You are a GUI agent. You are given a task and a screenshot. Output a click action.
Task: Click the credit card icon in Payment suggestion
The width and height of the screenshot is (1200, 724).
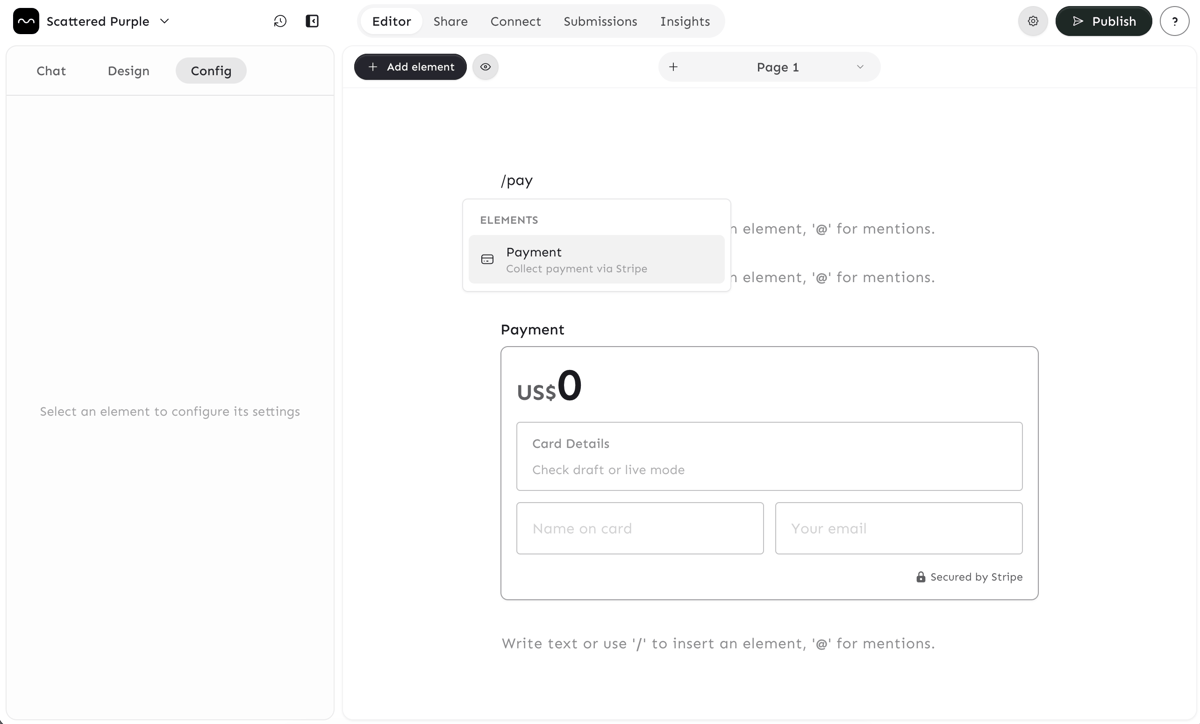(x=487, y=260)
